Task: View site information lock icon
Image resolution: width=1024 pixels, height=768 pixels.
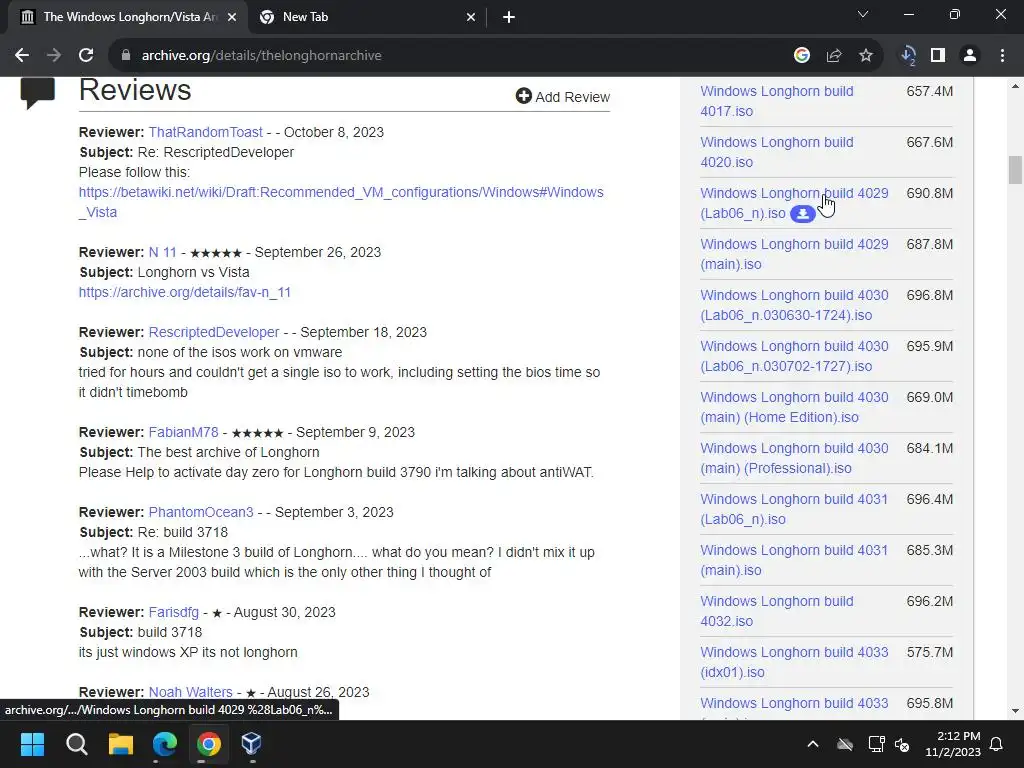Action: (x=126, y=56)
